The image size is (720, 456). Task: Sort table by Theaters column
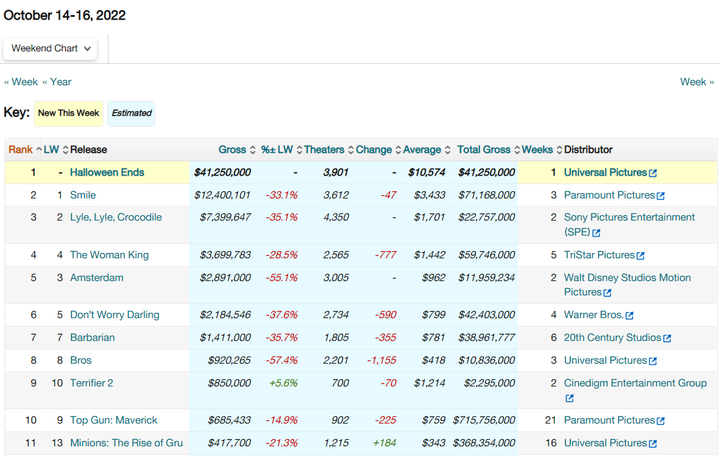click(x=324, y=150)
